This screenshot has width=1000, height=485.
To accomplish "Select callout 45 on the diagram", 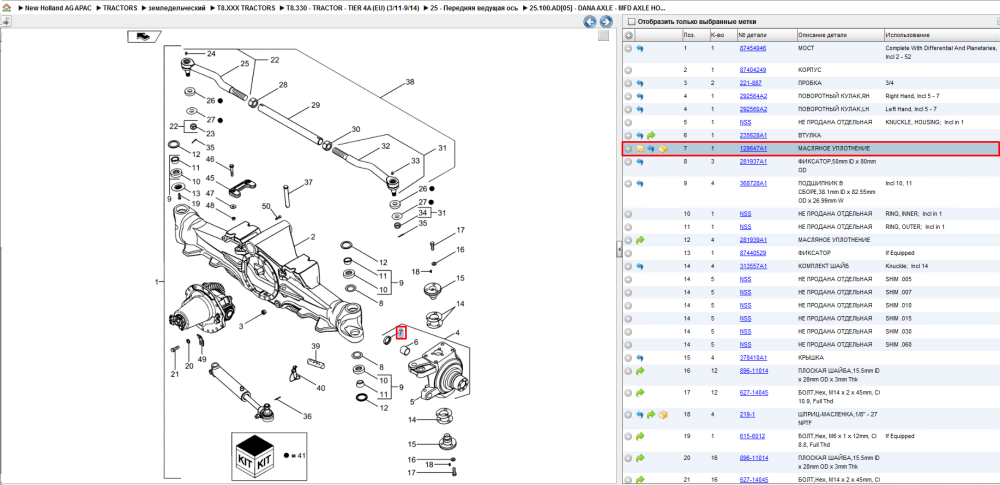I will [209, 178].
